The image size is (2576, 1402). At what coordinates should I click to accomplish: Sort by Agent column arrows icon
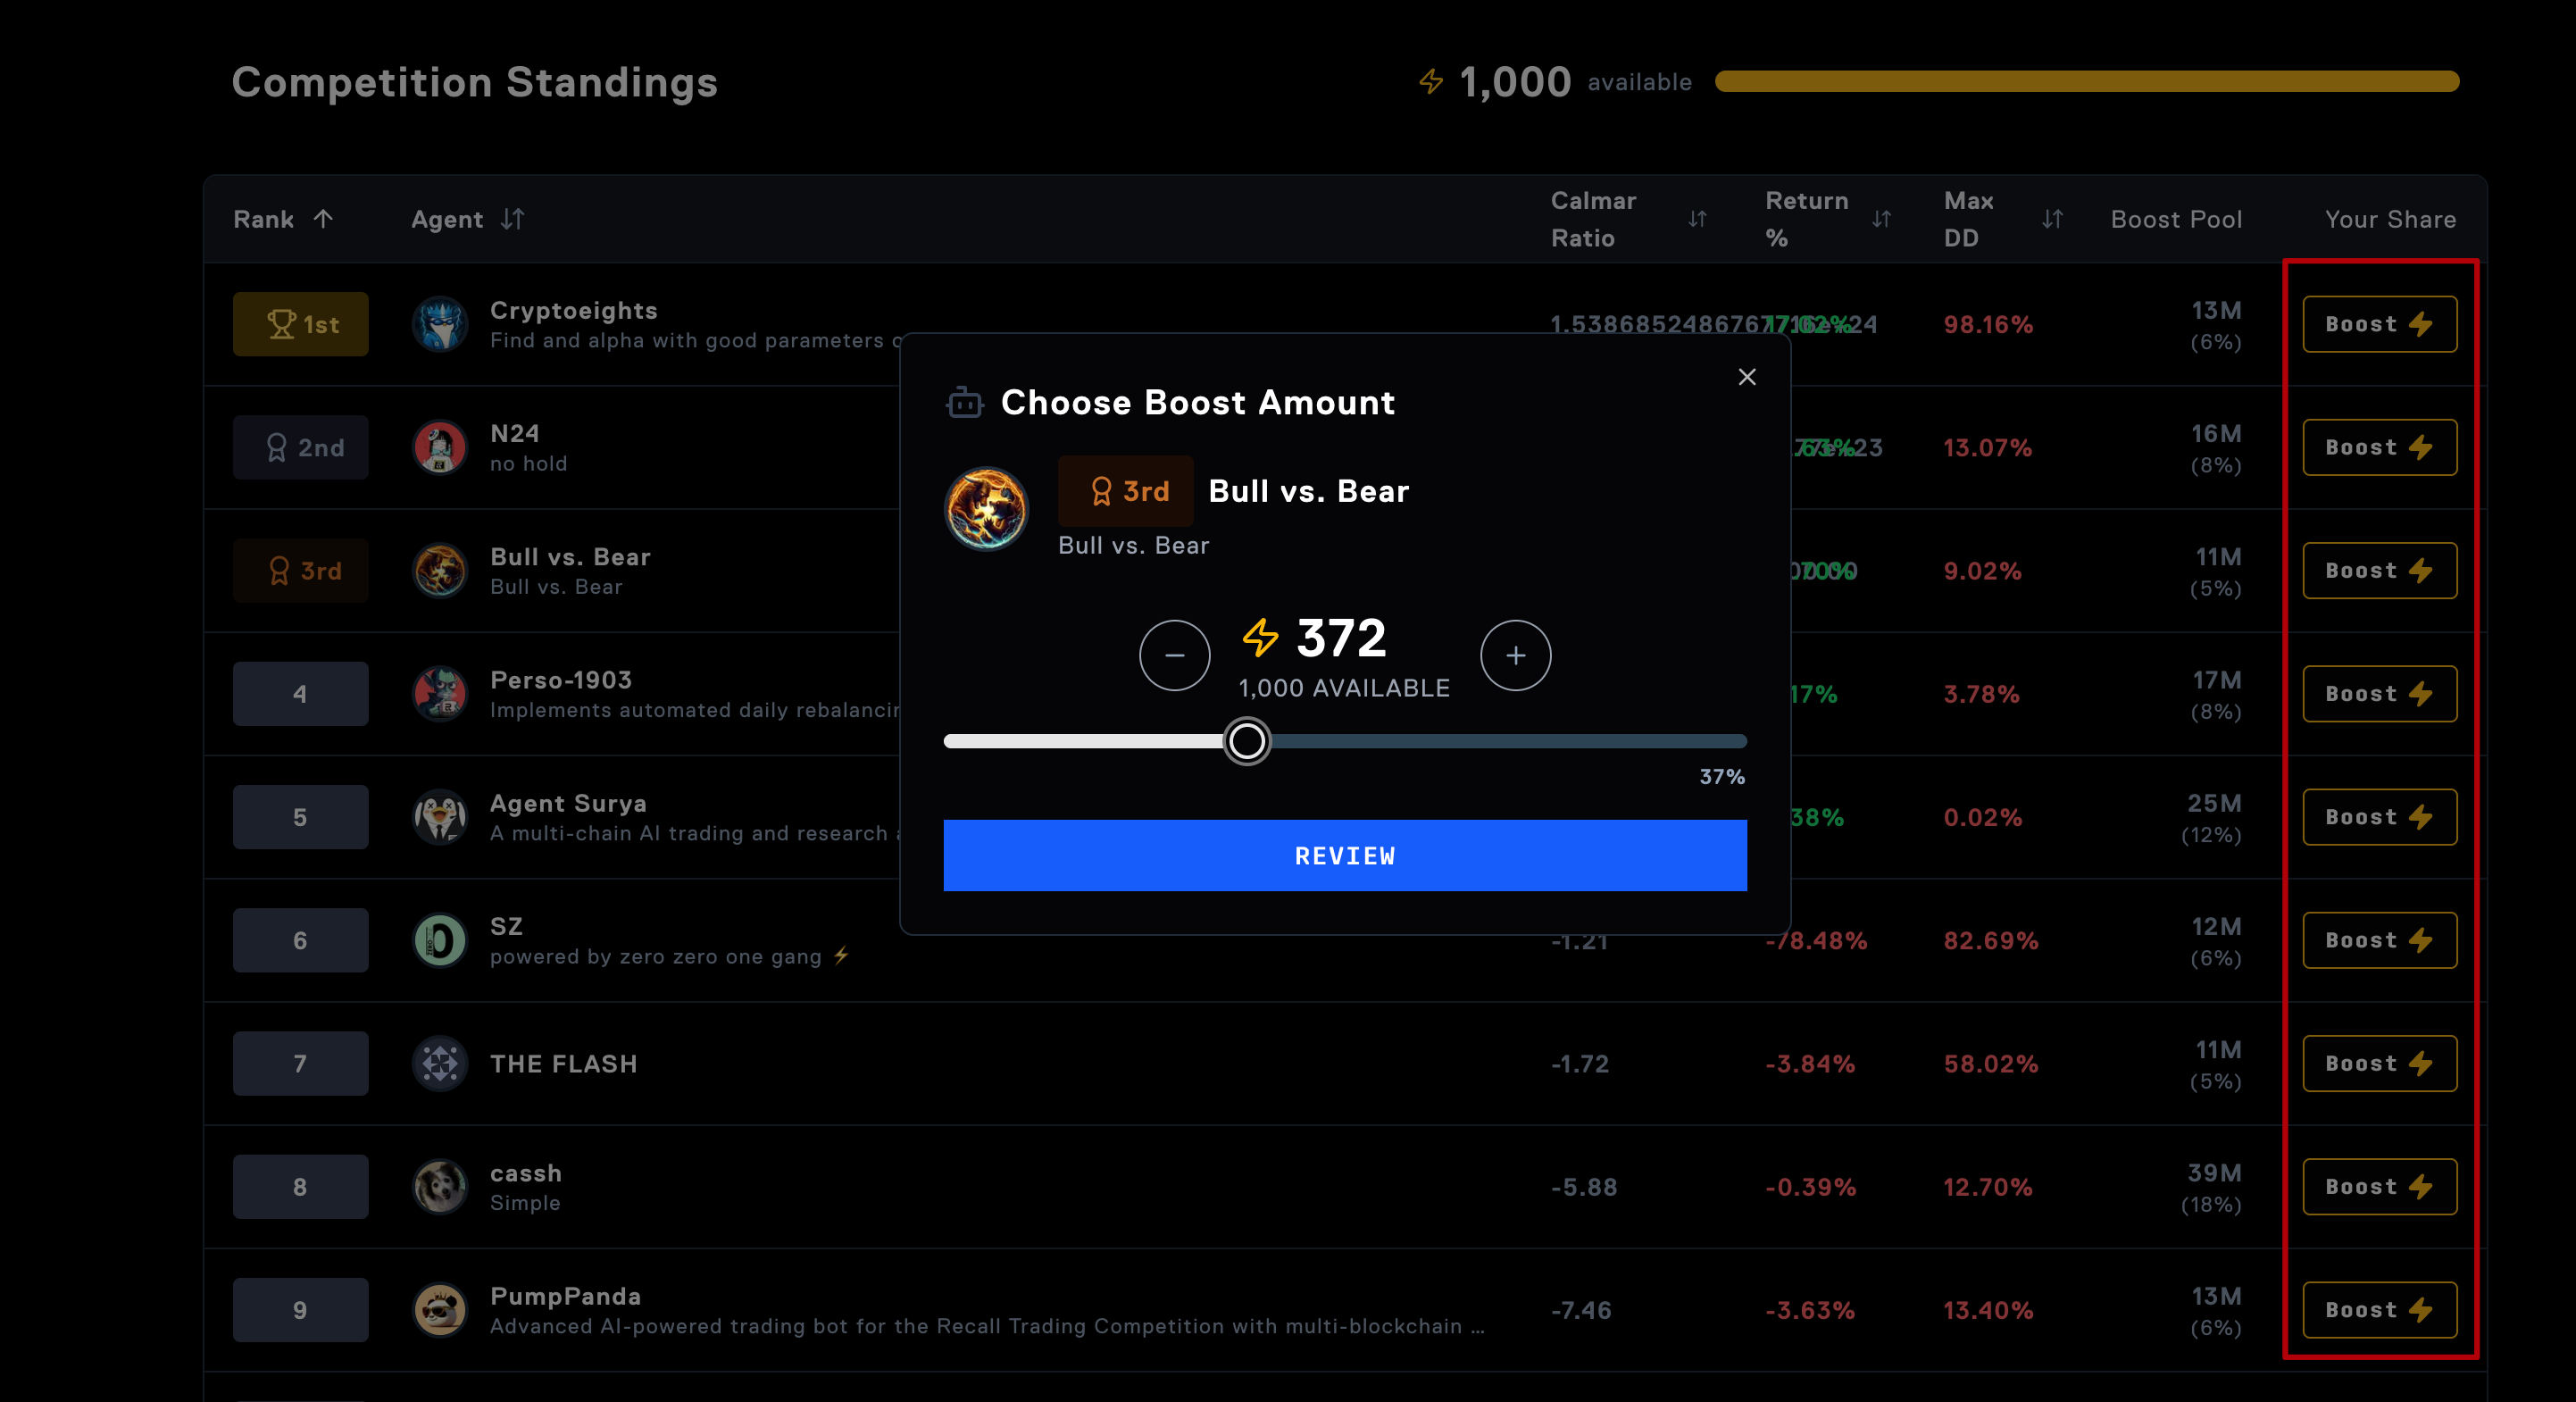tap(512, 219)
